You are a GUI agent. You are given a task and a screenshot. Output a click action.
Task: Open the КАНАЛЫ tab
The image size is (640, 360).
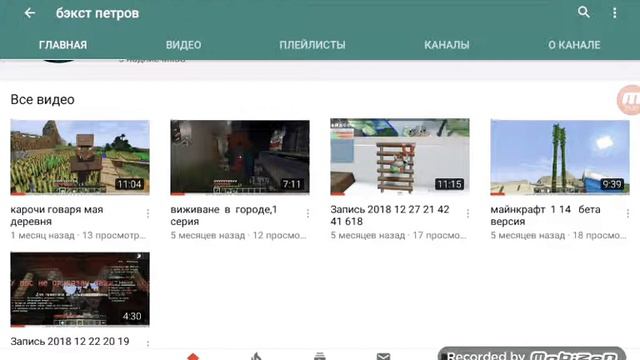click(x=447, y=45)
